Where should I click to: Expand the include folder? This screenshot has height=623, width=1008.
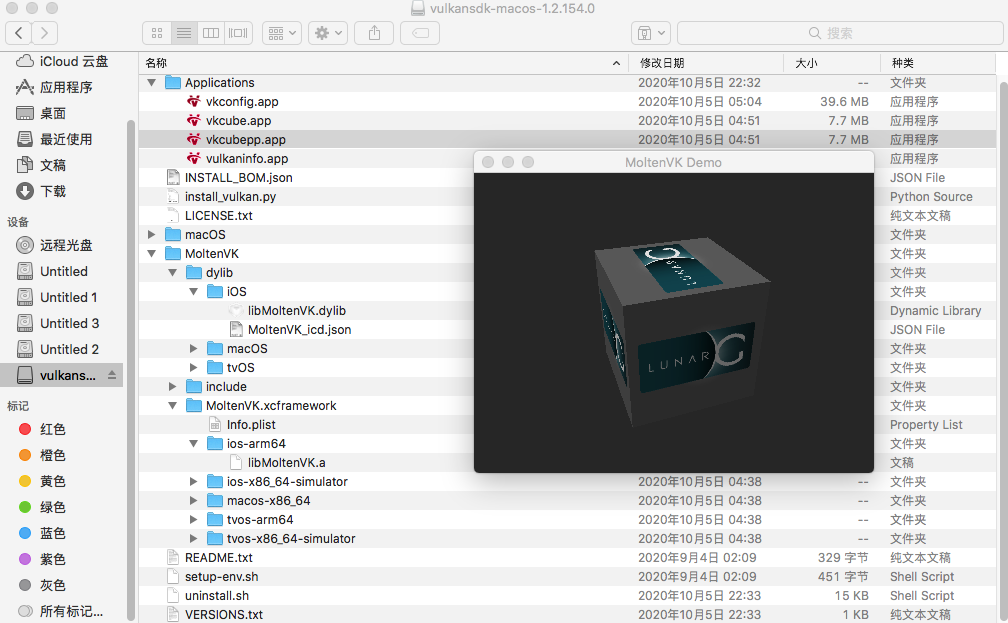click(x=172, y=386)
